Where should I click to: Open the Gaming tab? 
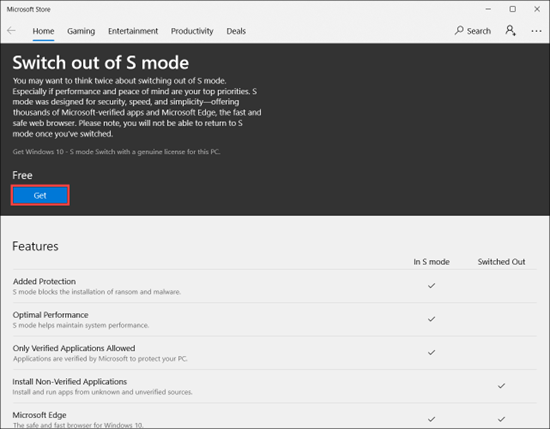tap(81, 31)
